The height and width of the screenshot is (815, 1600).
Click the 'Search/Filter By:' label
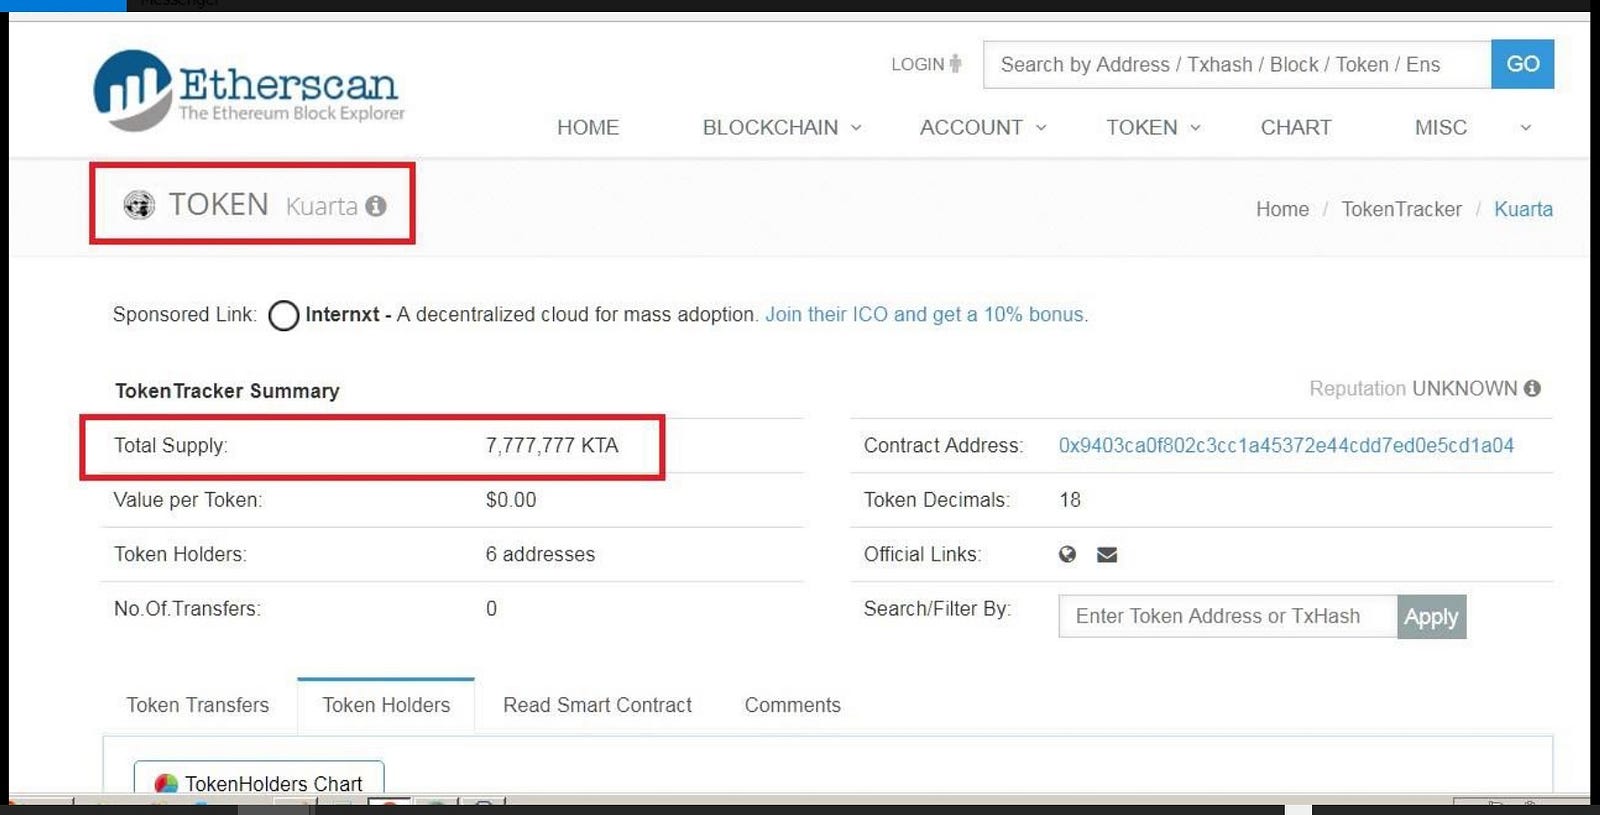pyautogui.click(x=937, y=608)
